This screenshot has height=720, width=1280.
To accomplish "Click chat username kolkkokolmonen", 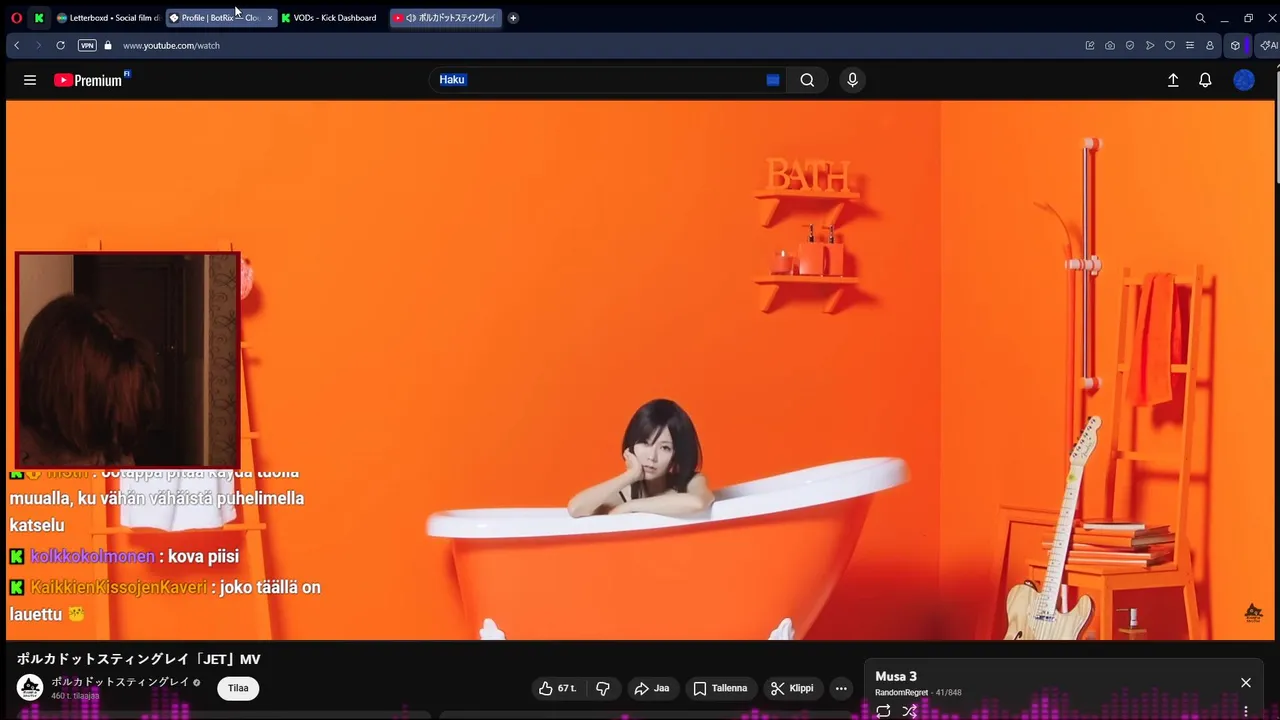I will [x=92, y=556].
